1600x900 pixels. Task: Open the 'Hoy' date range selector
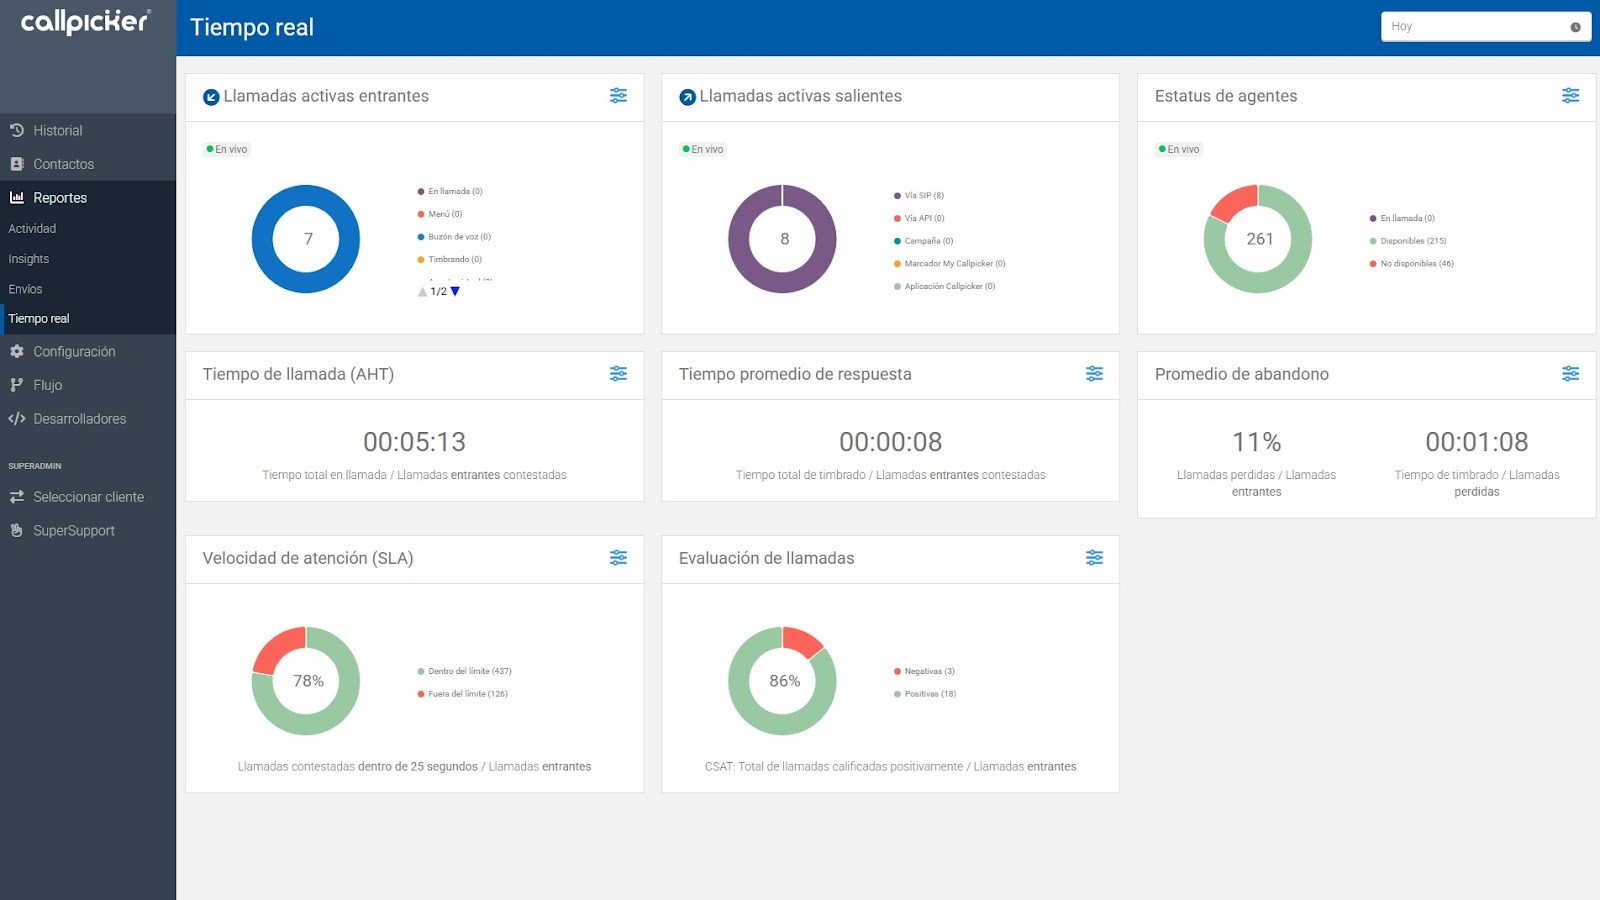point(1485,27)
